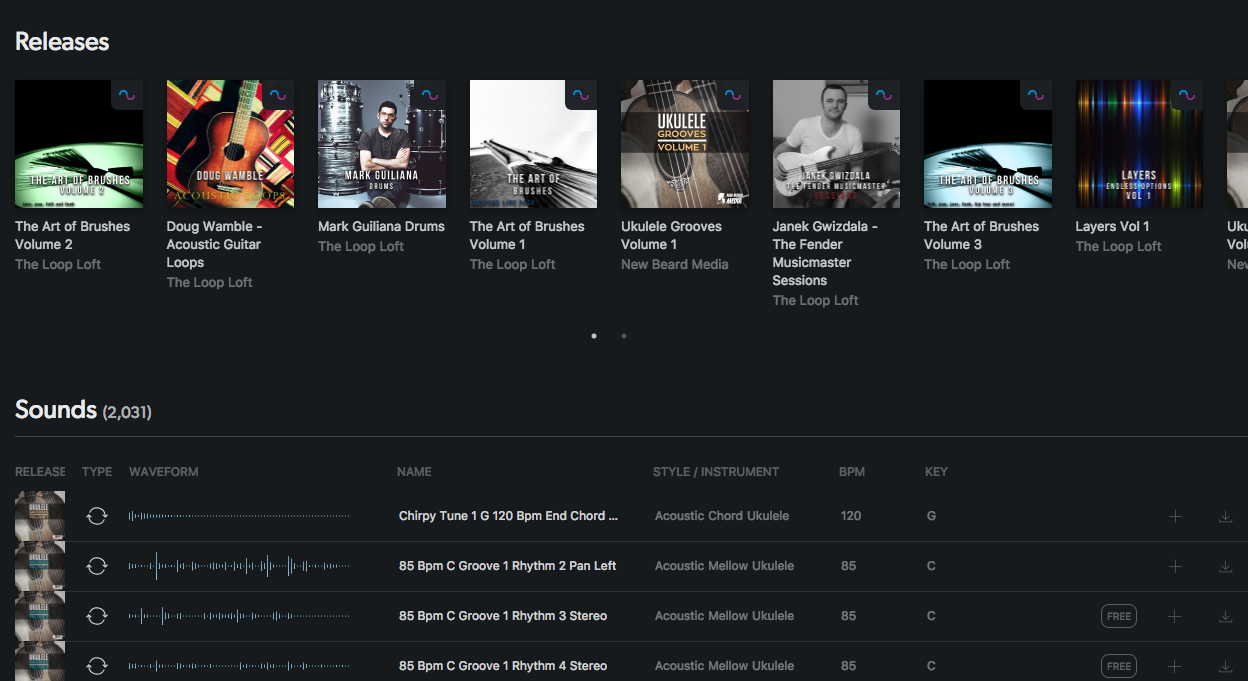Open the "New Beard Media" label link
This screenshot has width=1248, height=681.
pos(675,264)
